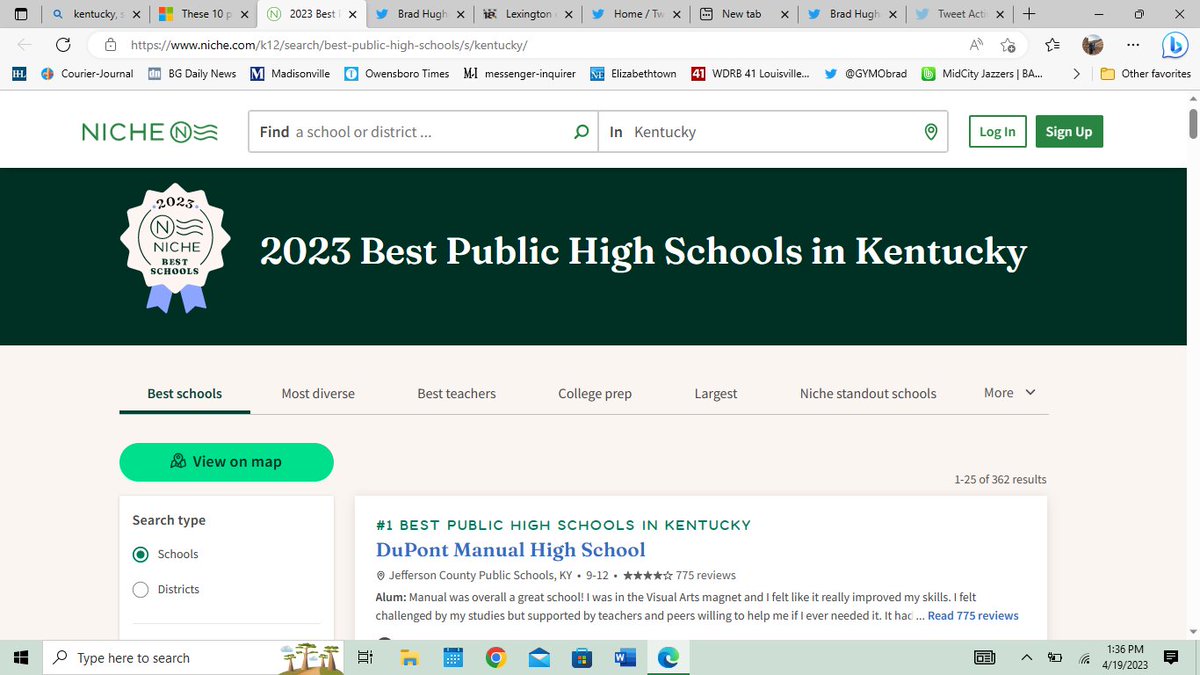Open Read aloud icon in address bar
1200x675 pixels.
coord(976,45)
